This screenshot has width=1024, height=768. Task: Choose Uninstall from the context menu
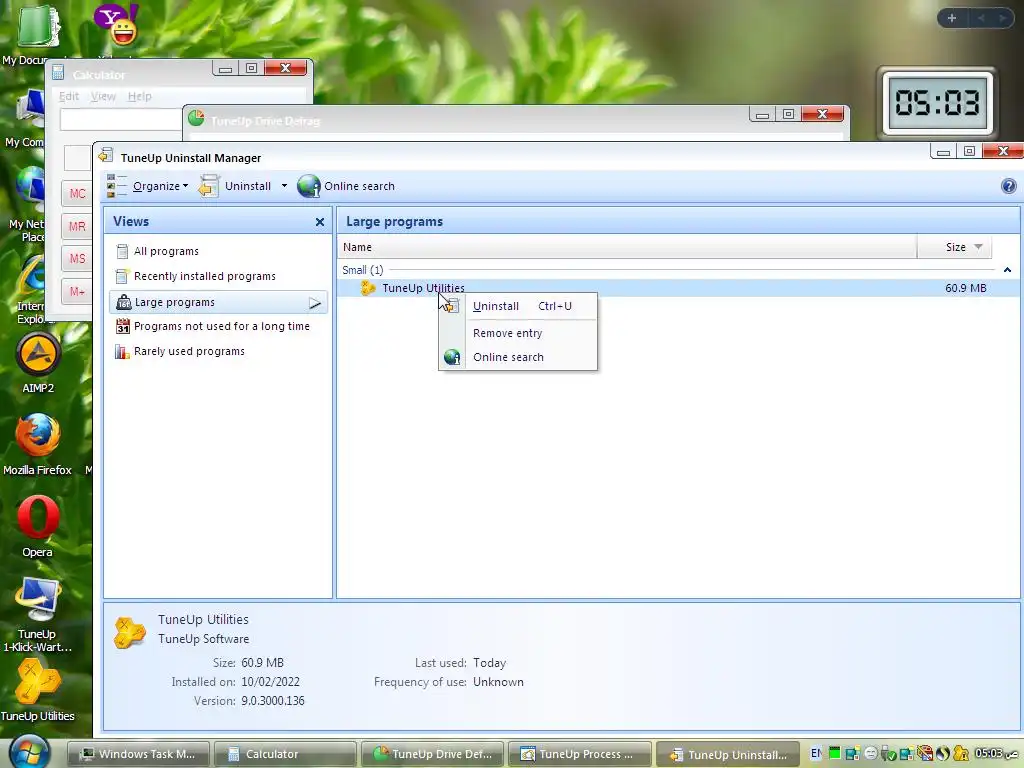519,306
